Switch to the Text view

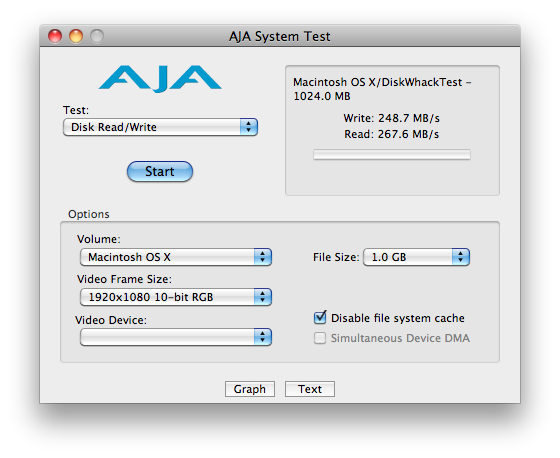[x=310, y=389]
